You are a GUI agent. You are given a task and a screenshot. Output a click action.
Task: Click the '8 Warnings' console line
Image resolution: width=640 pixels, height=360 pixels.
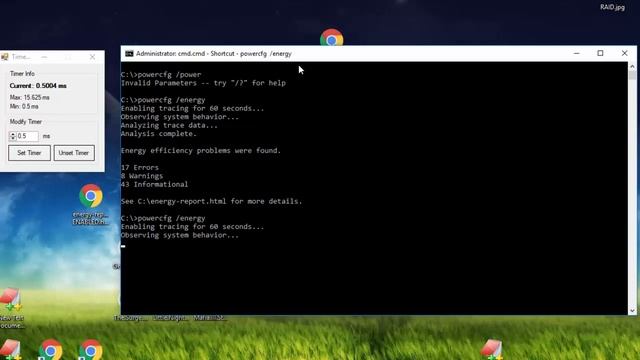coord(142,176)
